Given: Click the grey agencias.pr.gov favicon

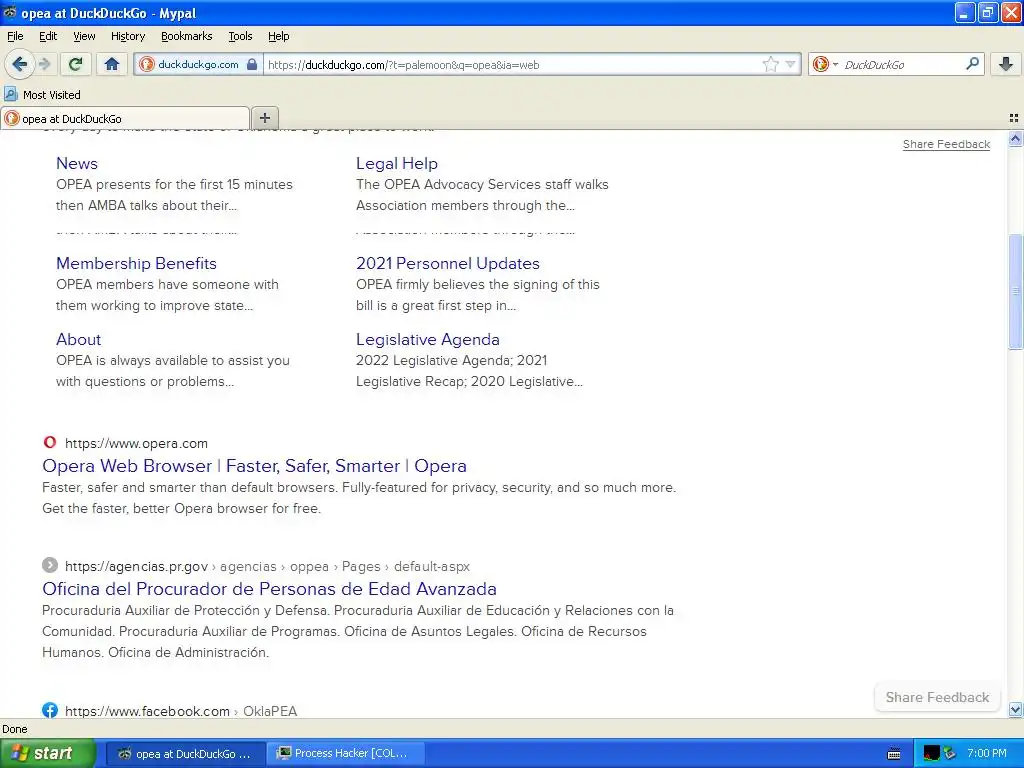Looking at the screenshot, I should 50,565.
